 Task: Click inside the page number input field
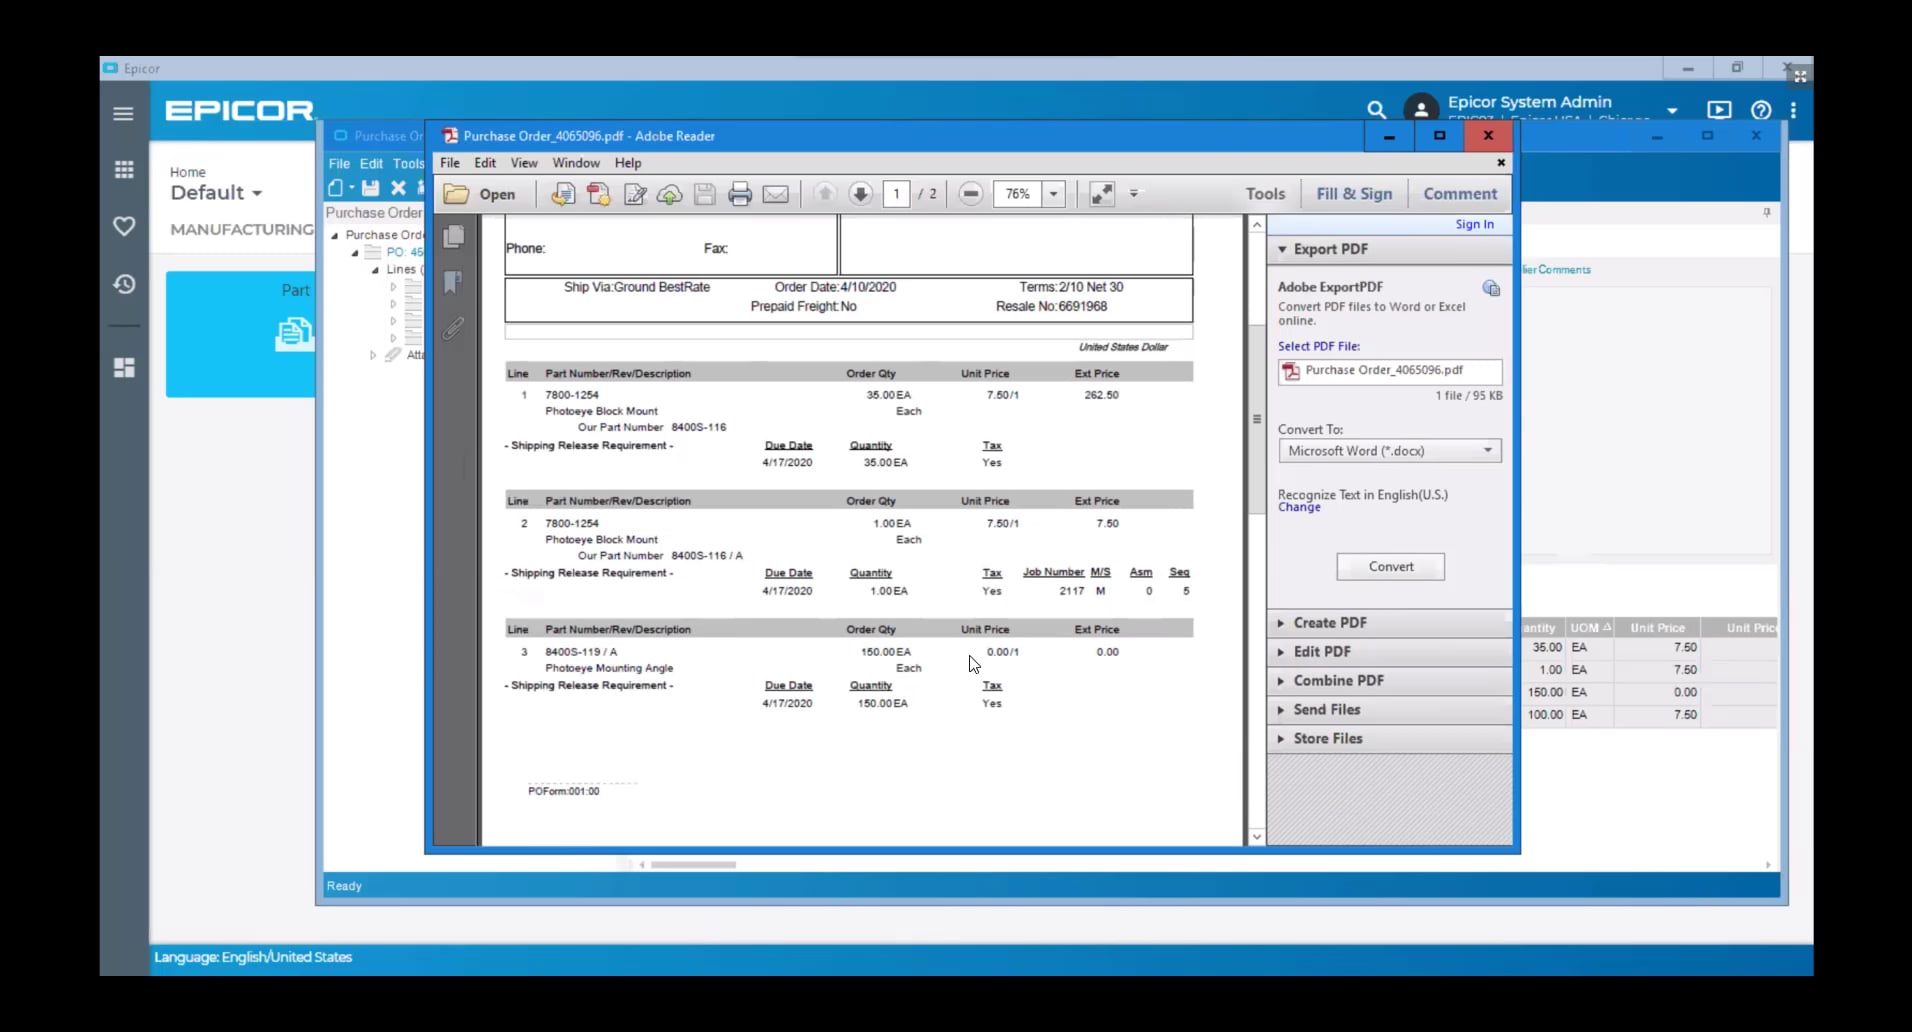897,194
